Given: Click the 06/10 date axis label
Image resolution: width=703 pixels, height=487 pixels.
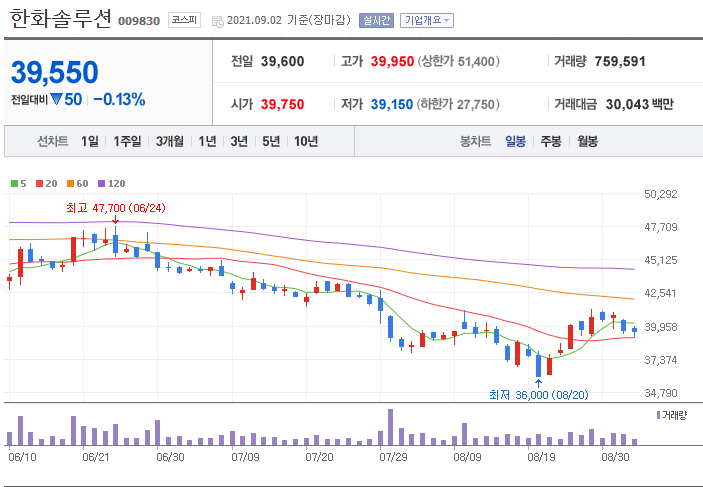Looking at the screenshot, I should (22, 457).
